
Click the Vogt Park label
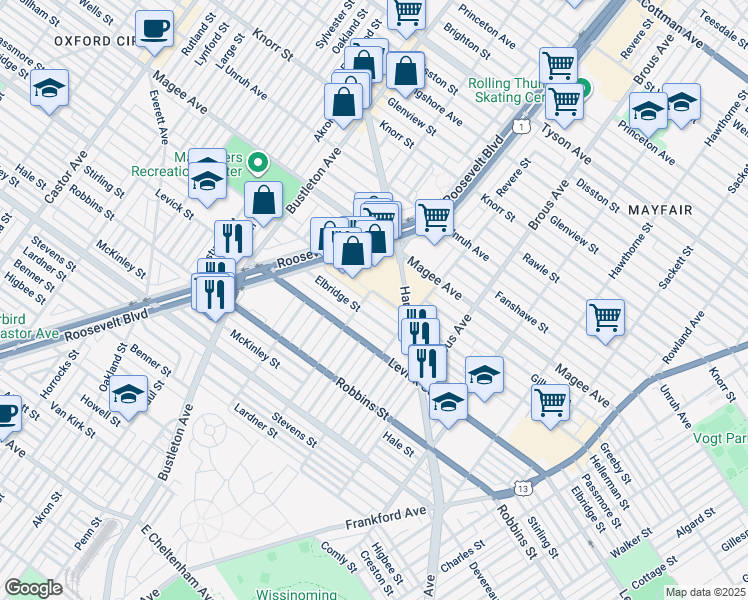pos(719,438)
